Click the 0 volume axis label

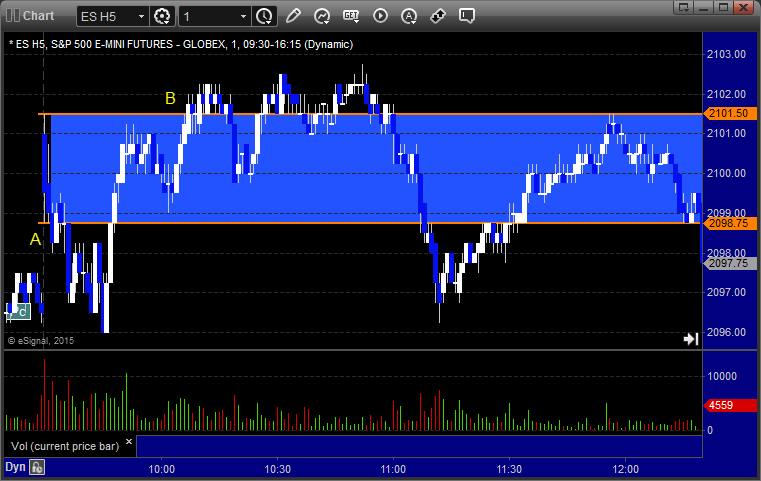710,430
